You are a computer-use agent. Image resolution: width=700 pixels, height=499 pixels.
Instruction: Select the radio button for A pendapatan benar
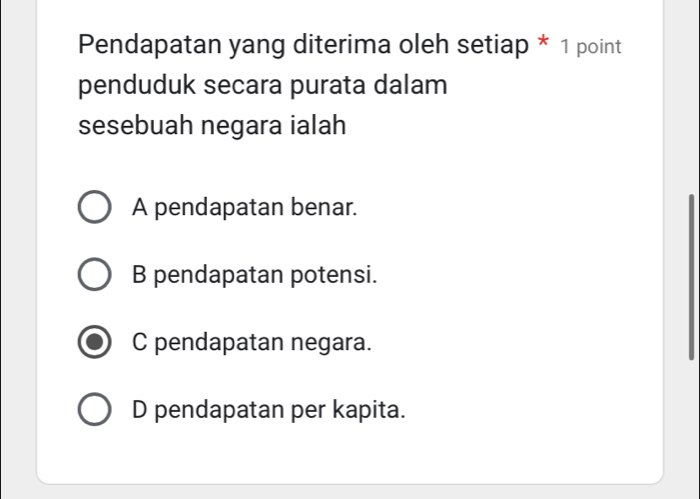tap(95, 209)
